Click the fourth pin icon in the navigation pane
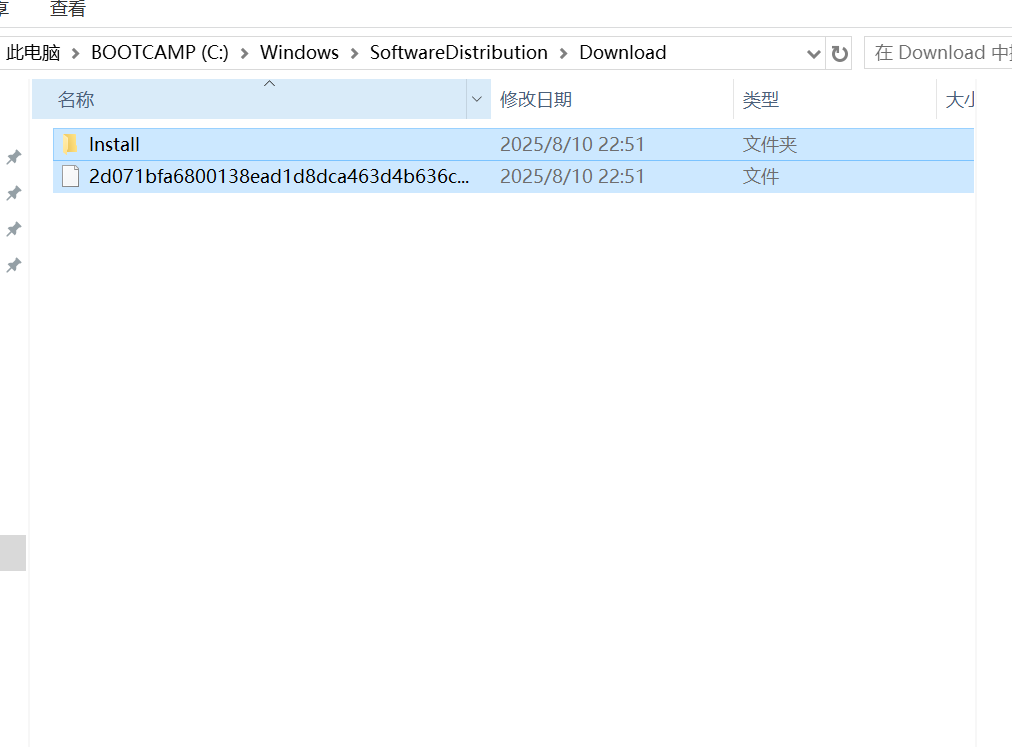This screenshot has width=1012, height=747. point(14,265)
